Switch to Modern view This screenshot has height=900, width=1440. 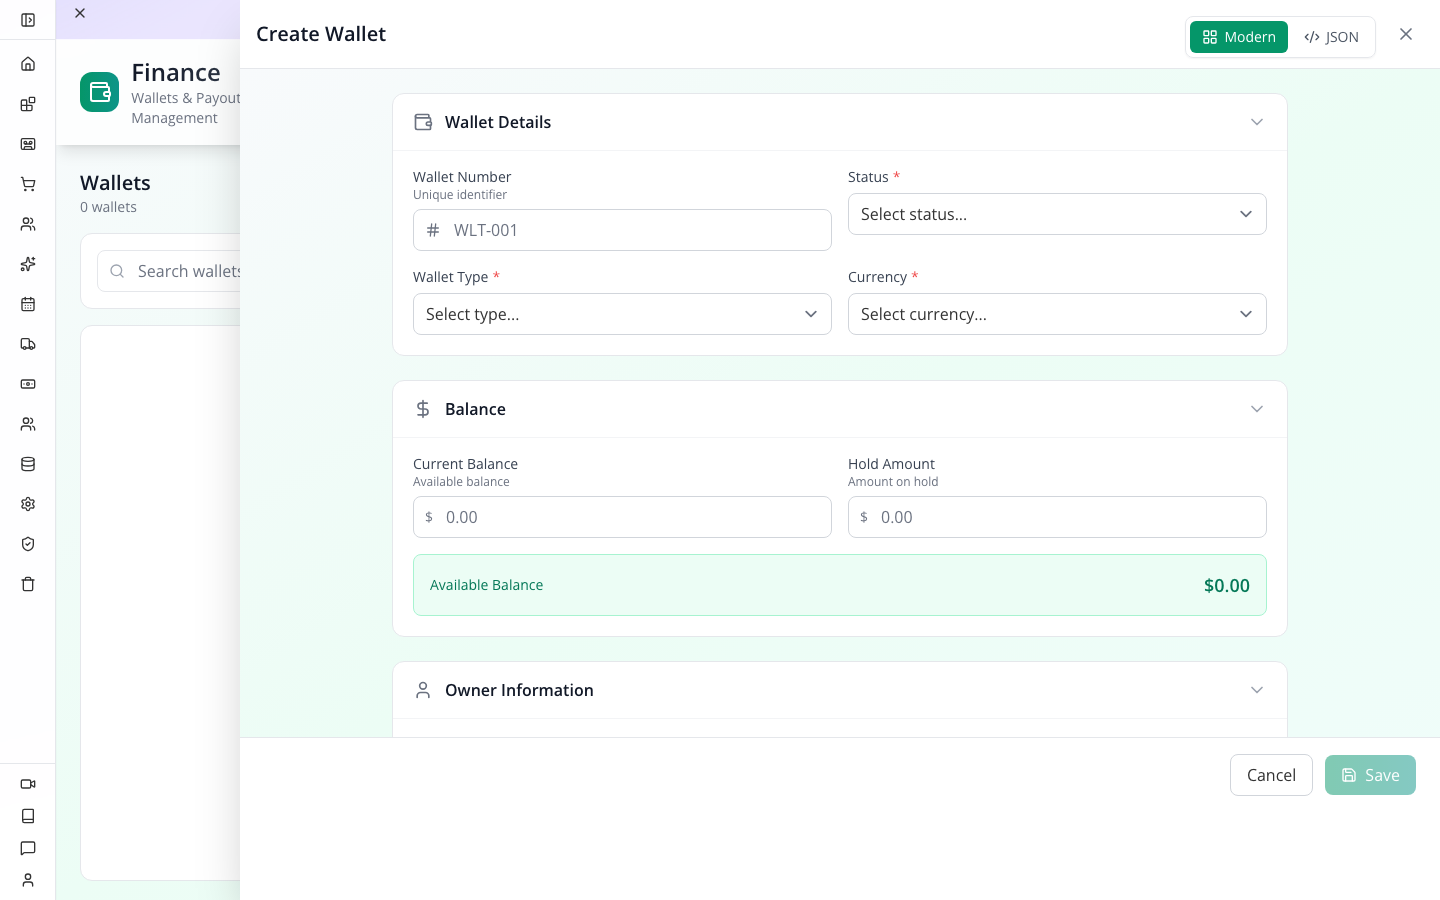click(1239, 37)
